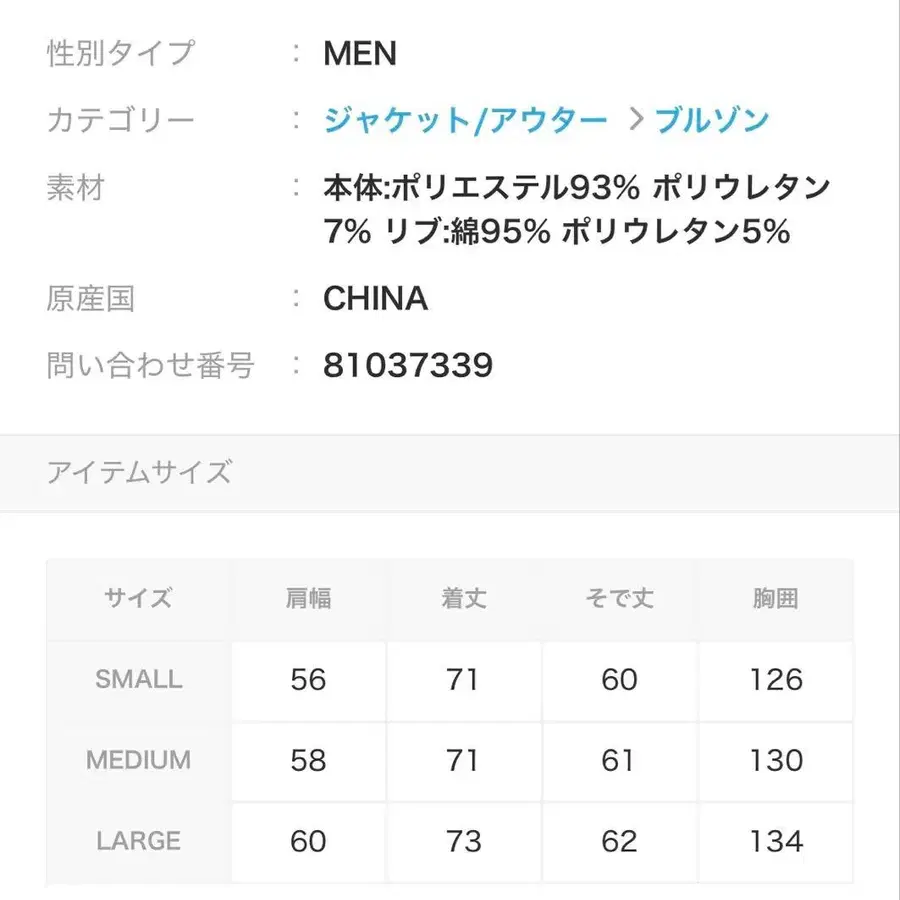Select the 着丈 column header
This screenshot has width=900, height=900.
click(462, 598)
